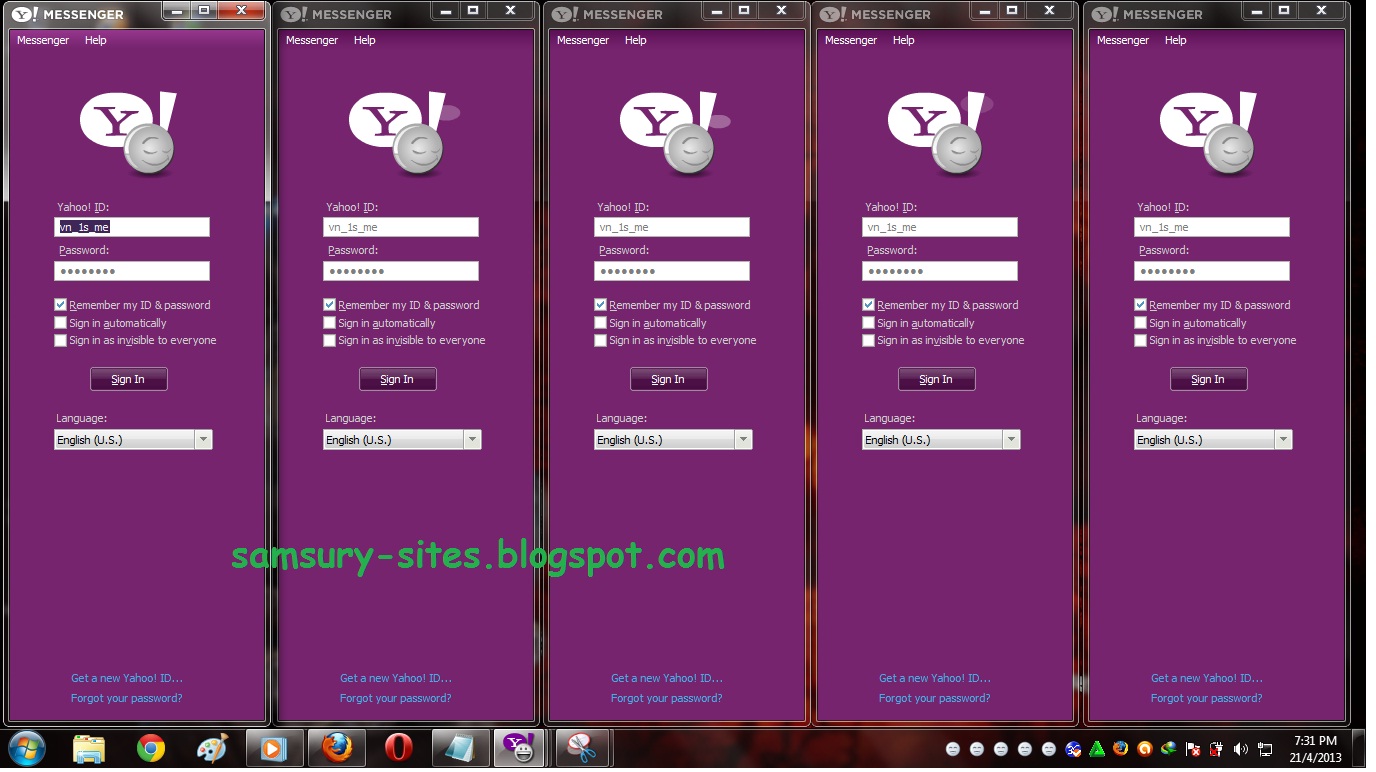Click the Y! title bar icon of middle window

pos(565,14)
